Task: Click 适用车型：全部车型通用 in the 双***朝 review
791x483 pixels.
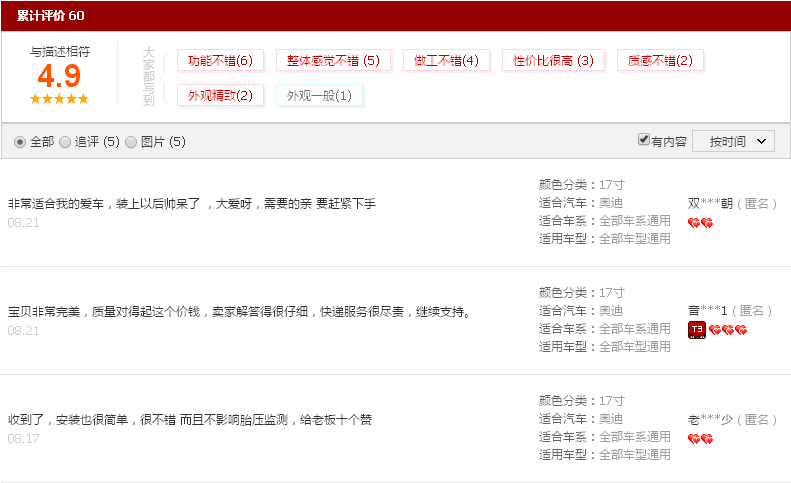Action: [x=605, y=239]
